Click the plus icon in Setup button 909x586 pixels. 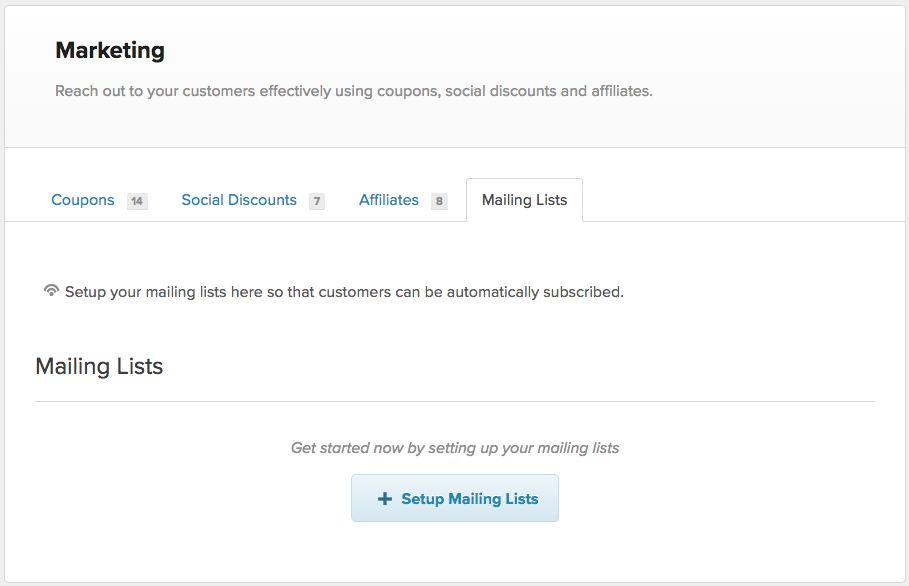coord(385,498)
